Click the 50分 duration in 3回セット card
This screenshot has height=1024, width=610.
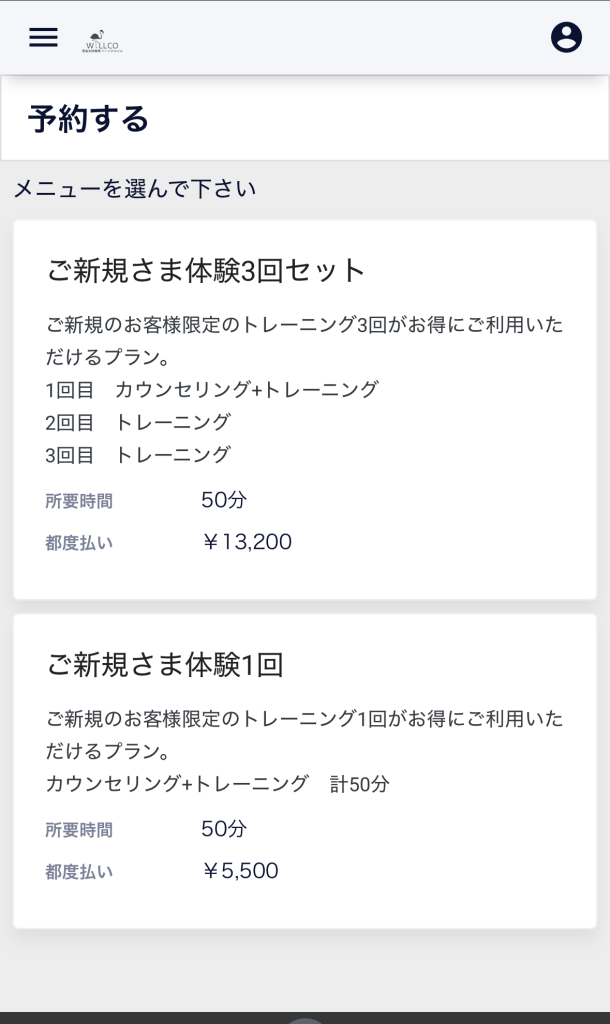(224, 500)
